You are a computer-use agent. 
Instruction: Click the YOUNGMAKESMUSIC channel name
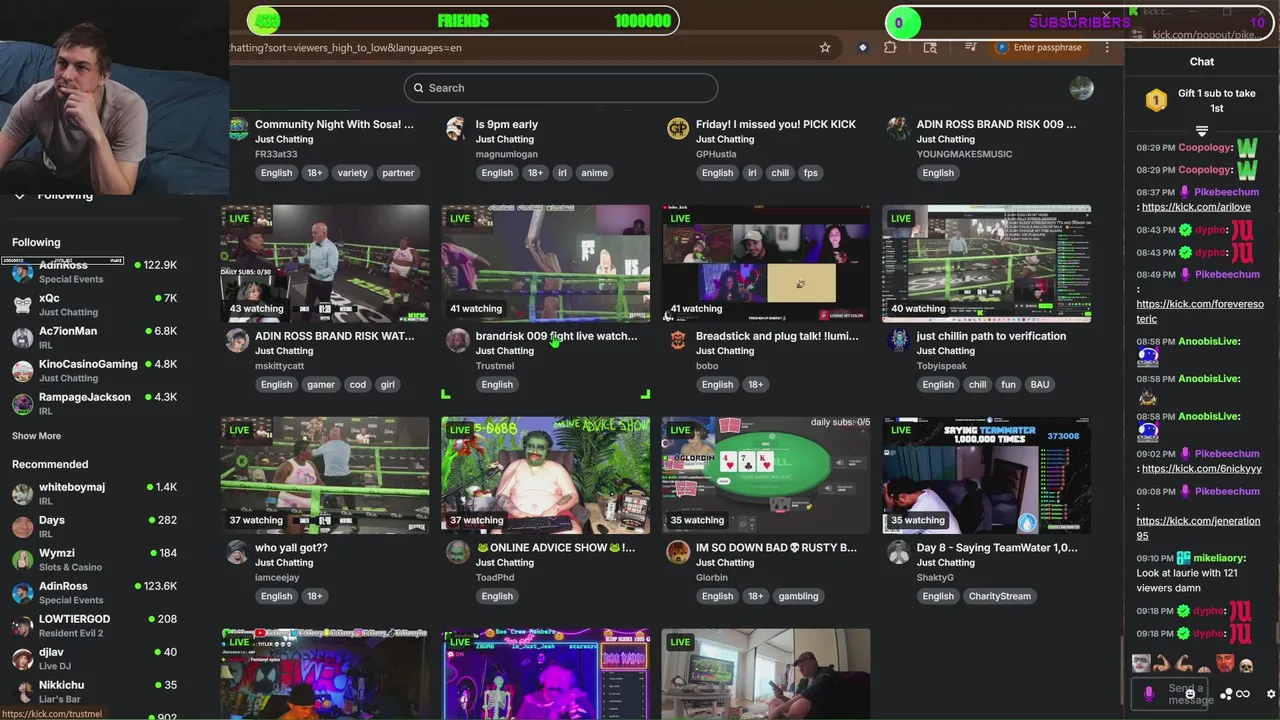click(964, 154)
